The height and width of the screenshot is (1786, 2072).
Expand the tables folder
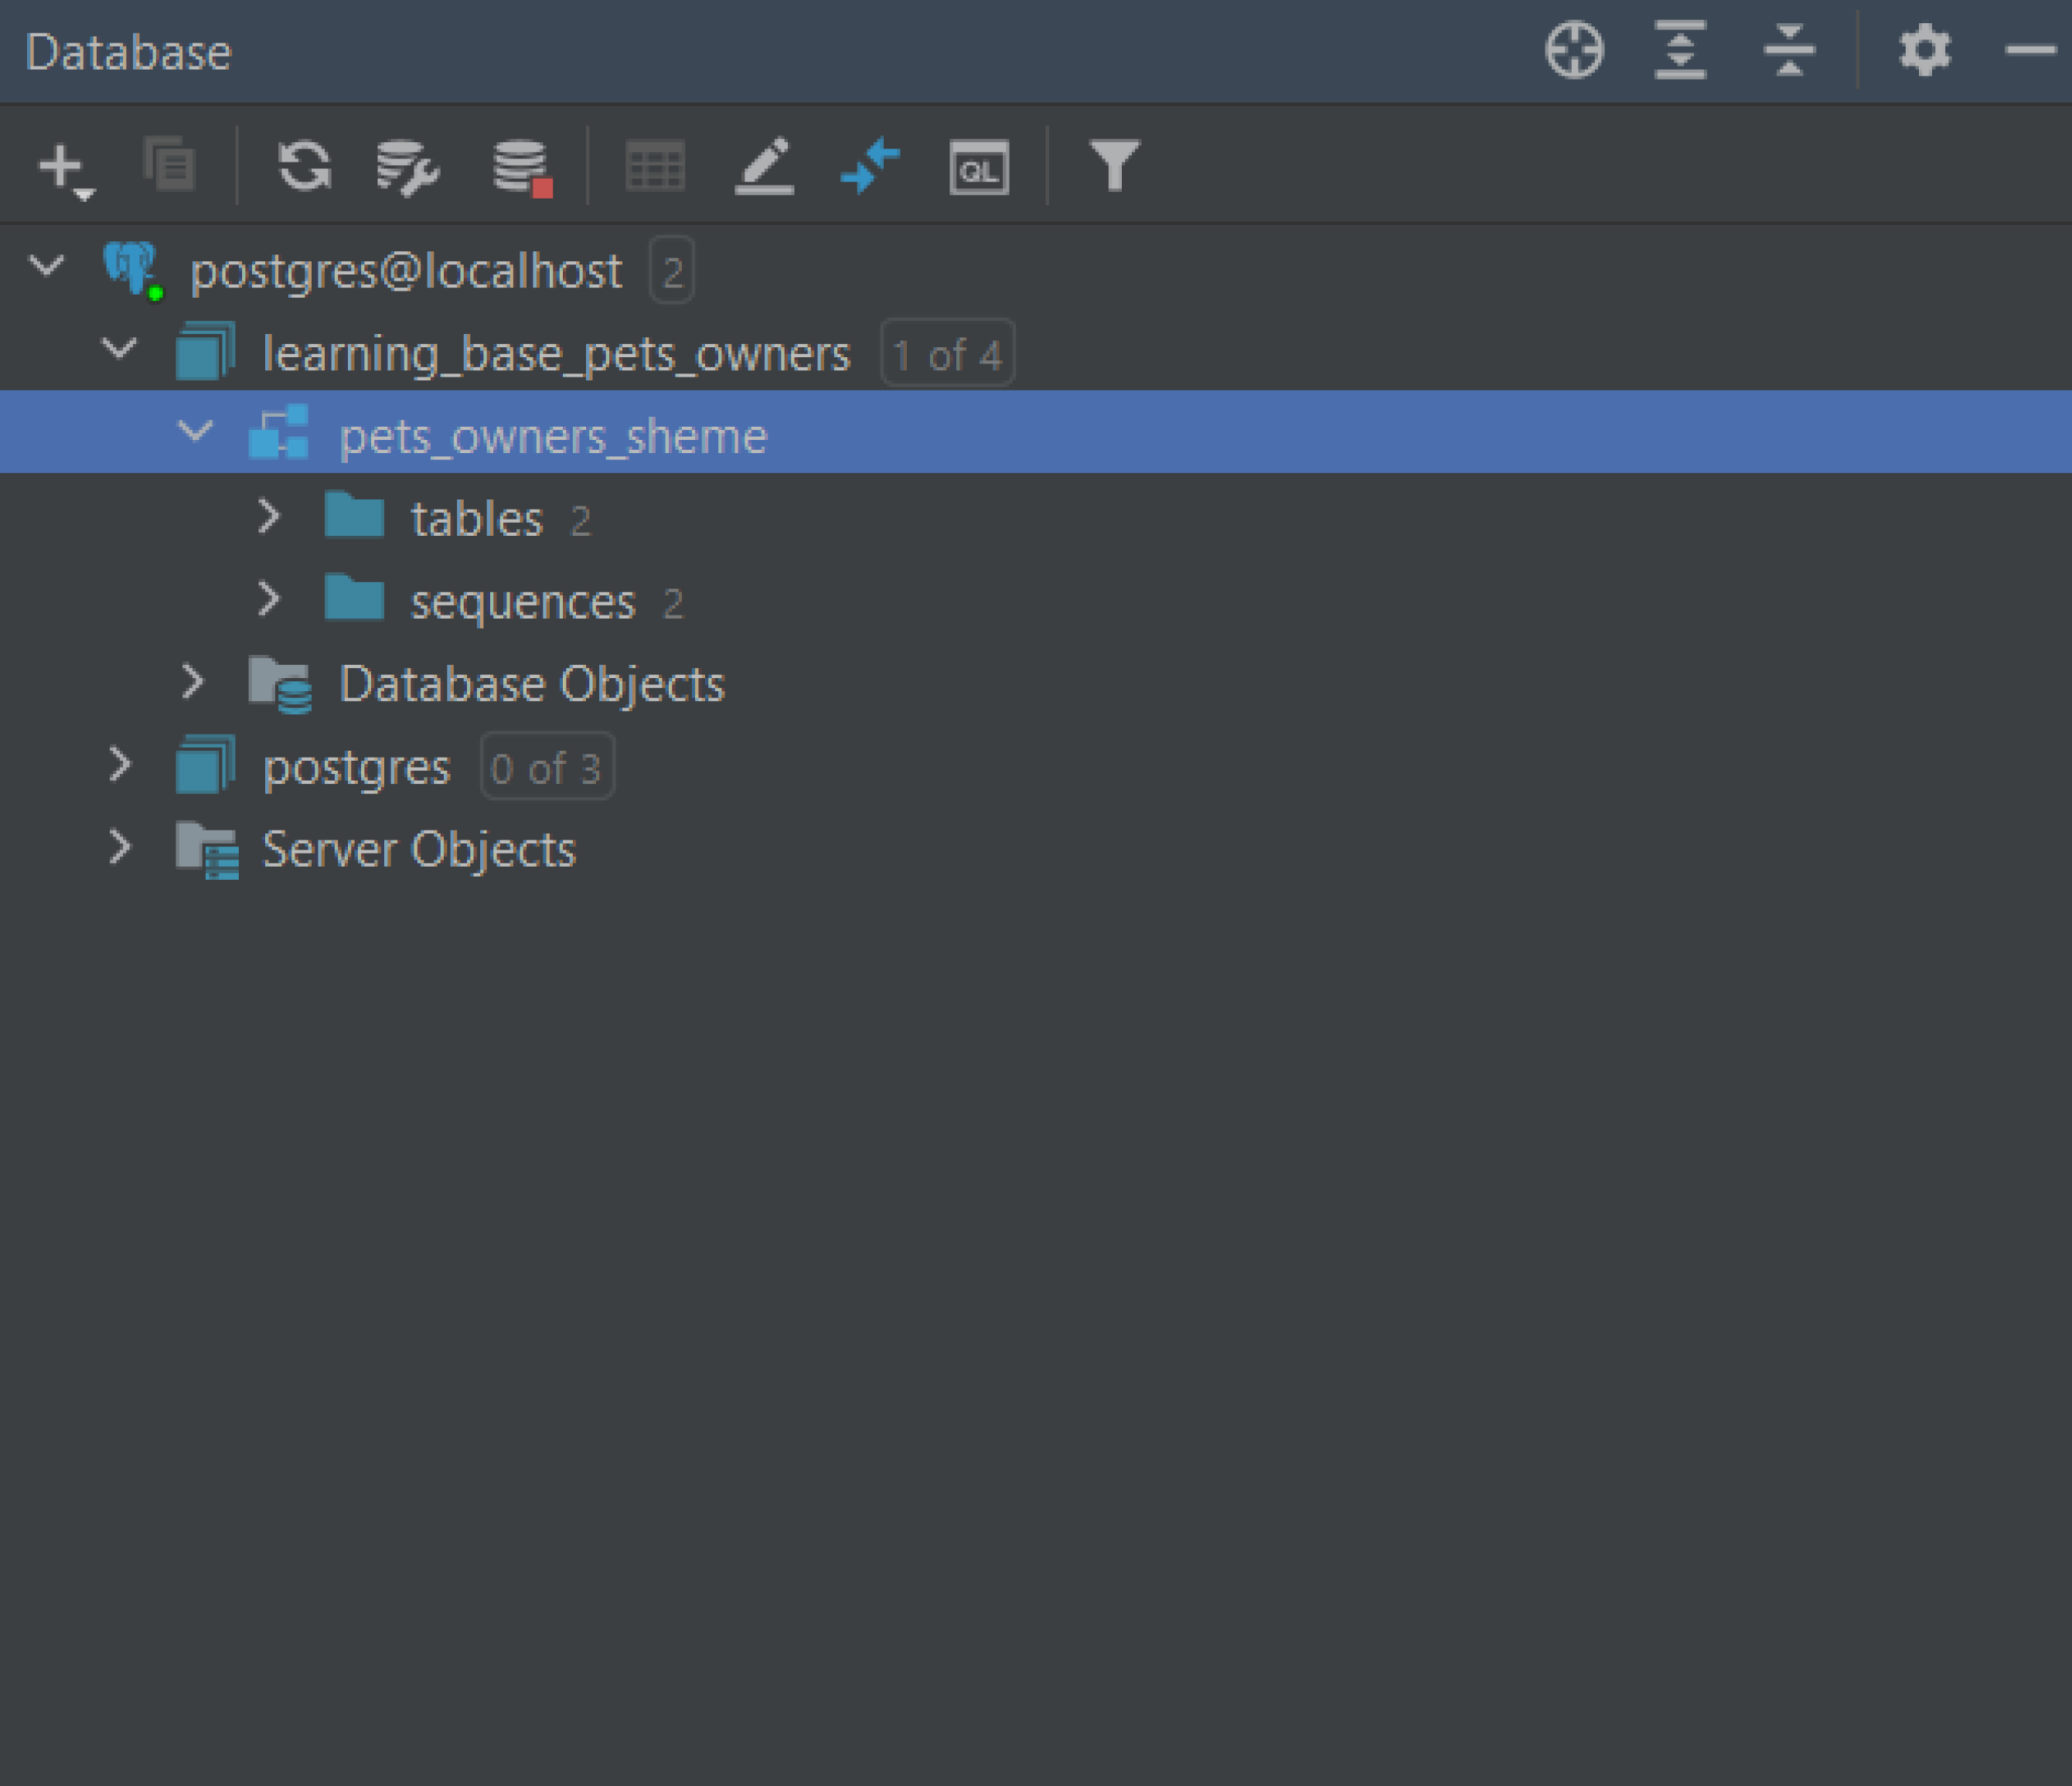[268, 516]
